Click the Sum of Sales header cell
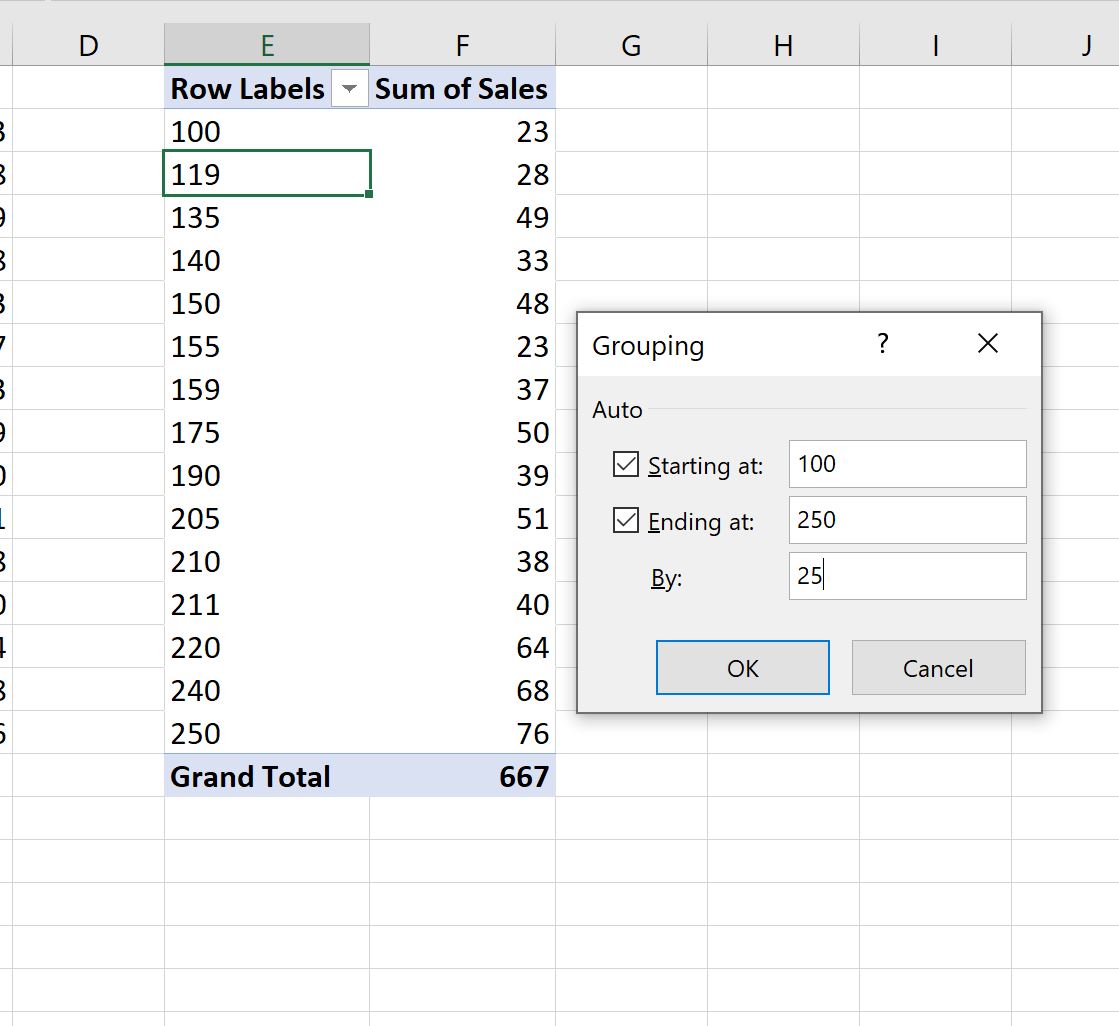The width and height of the screenshot is (1119, 1026). pyautogui.click(x=462, y=89)
